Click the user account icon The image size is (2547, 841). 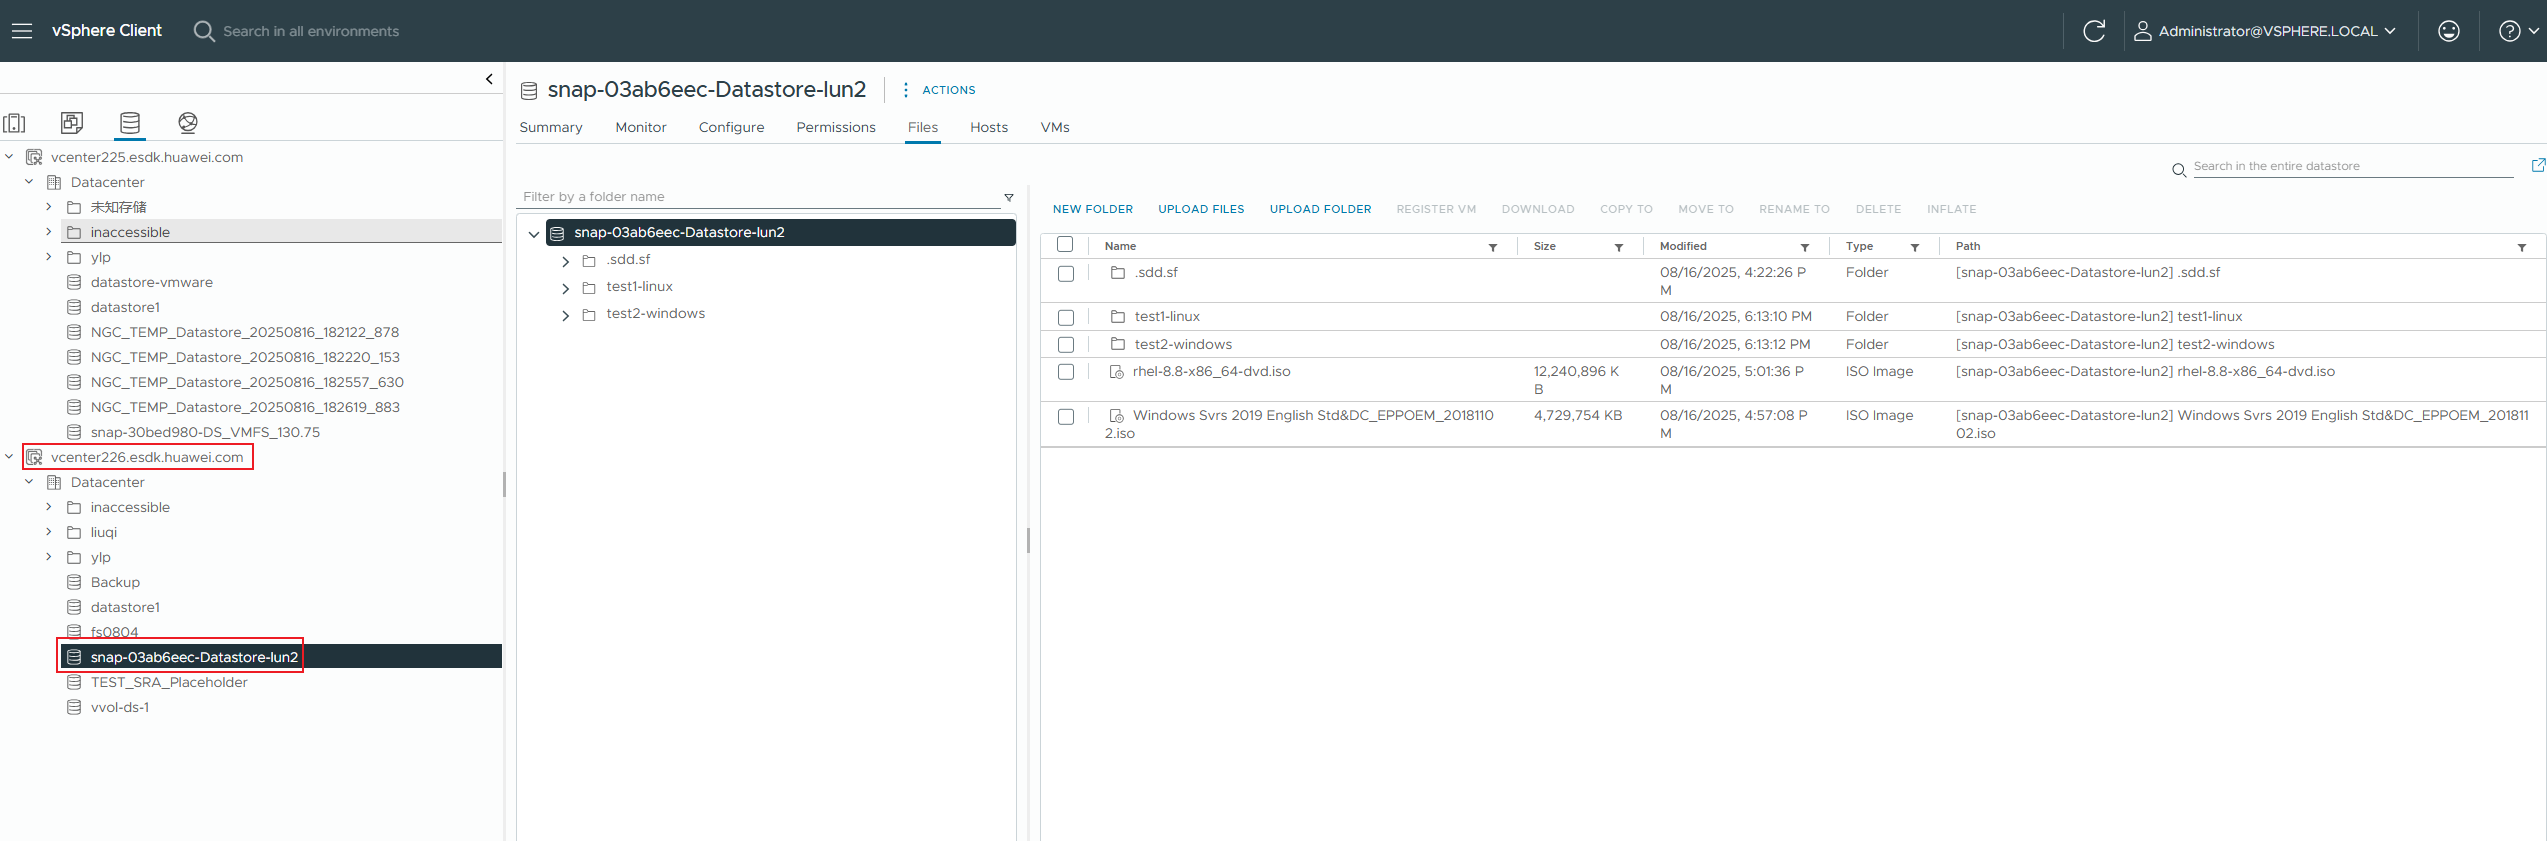(2142, 31)
